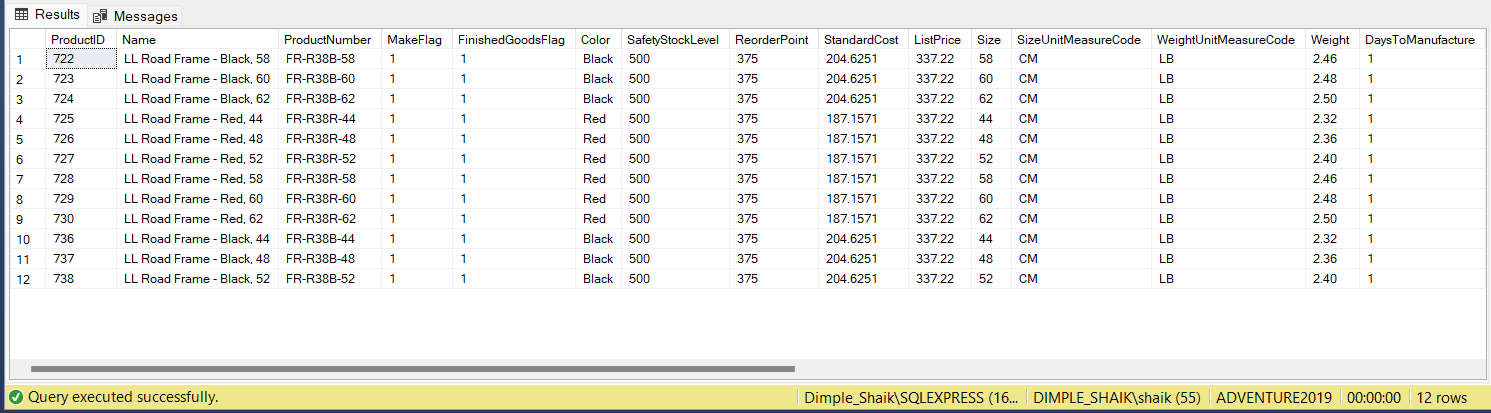Click the Name column header
Viewport: 1491px width, 413px height.
click(x=138, y=40)
